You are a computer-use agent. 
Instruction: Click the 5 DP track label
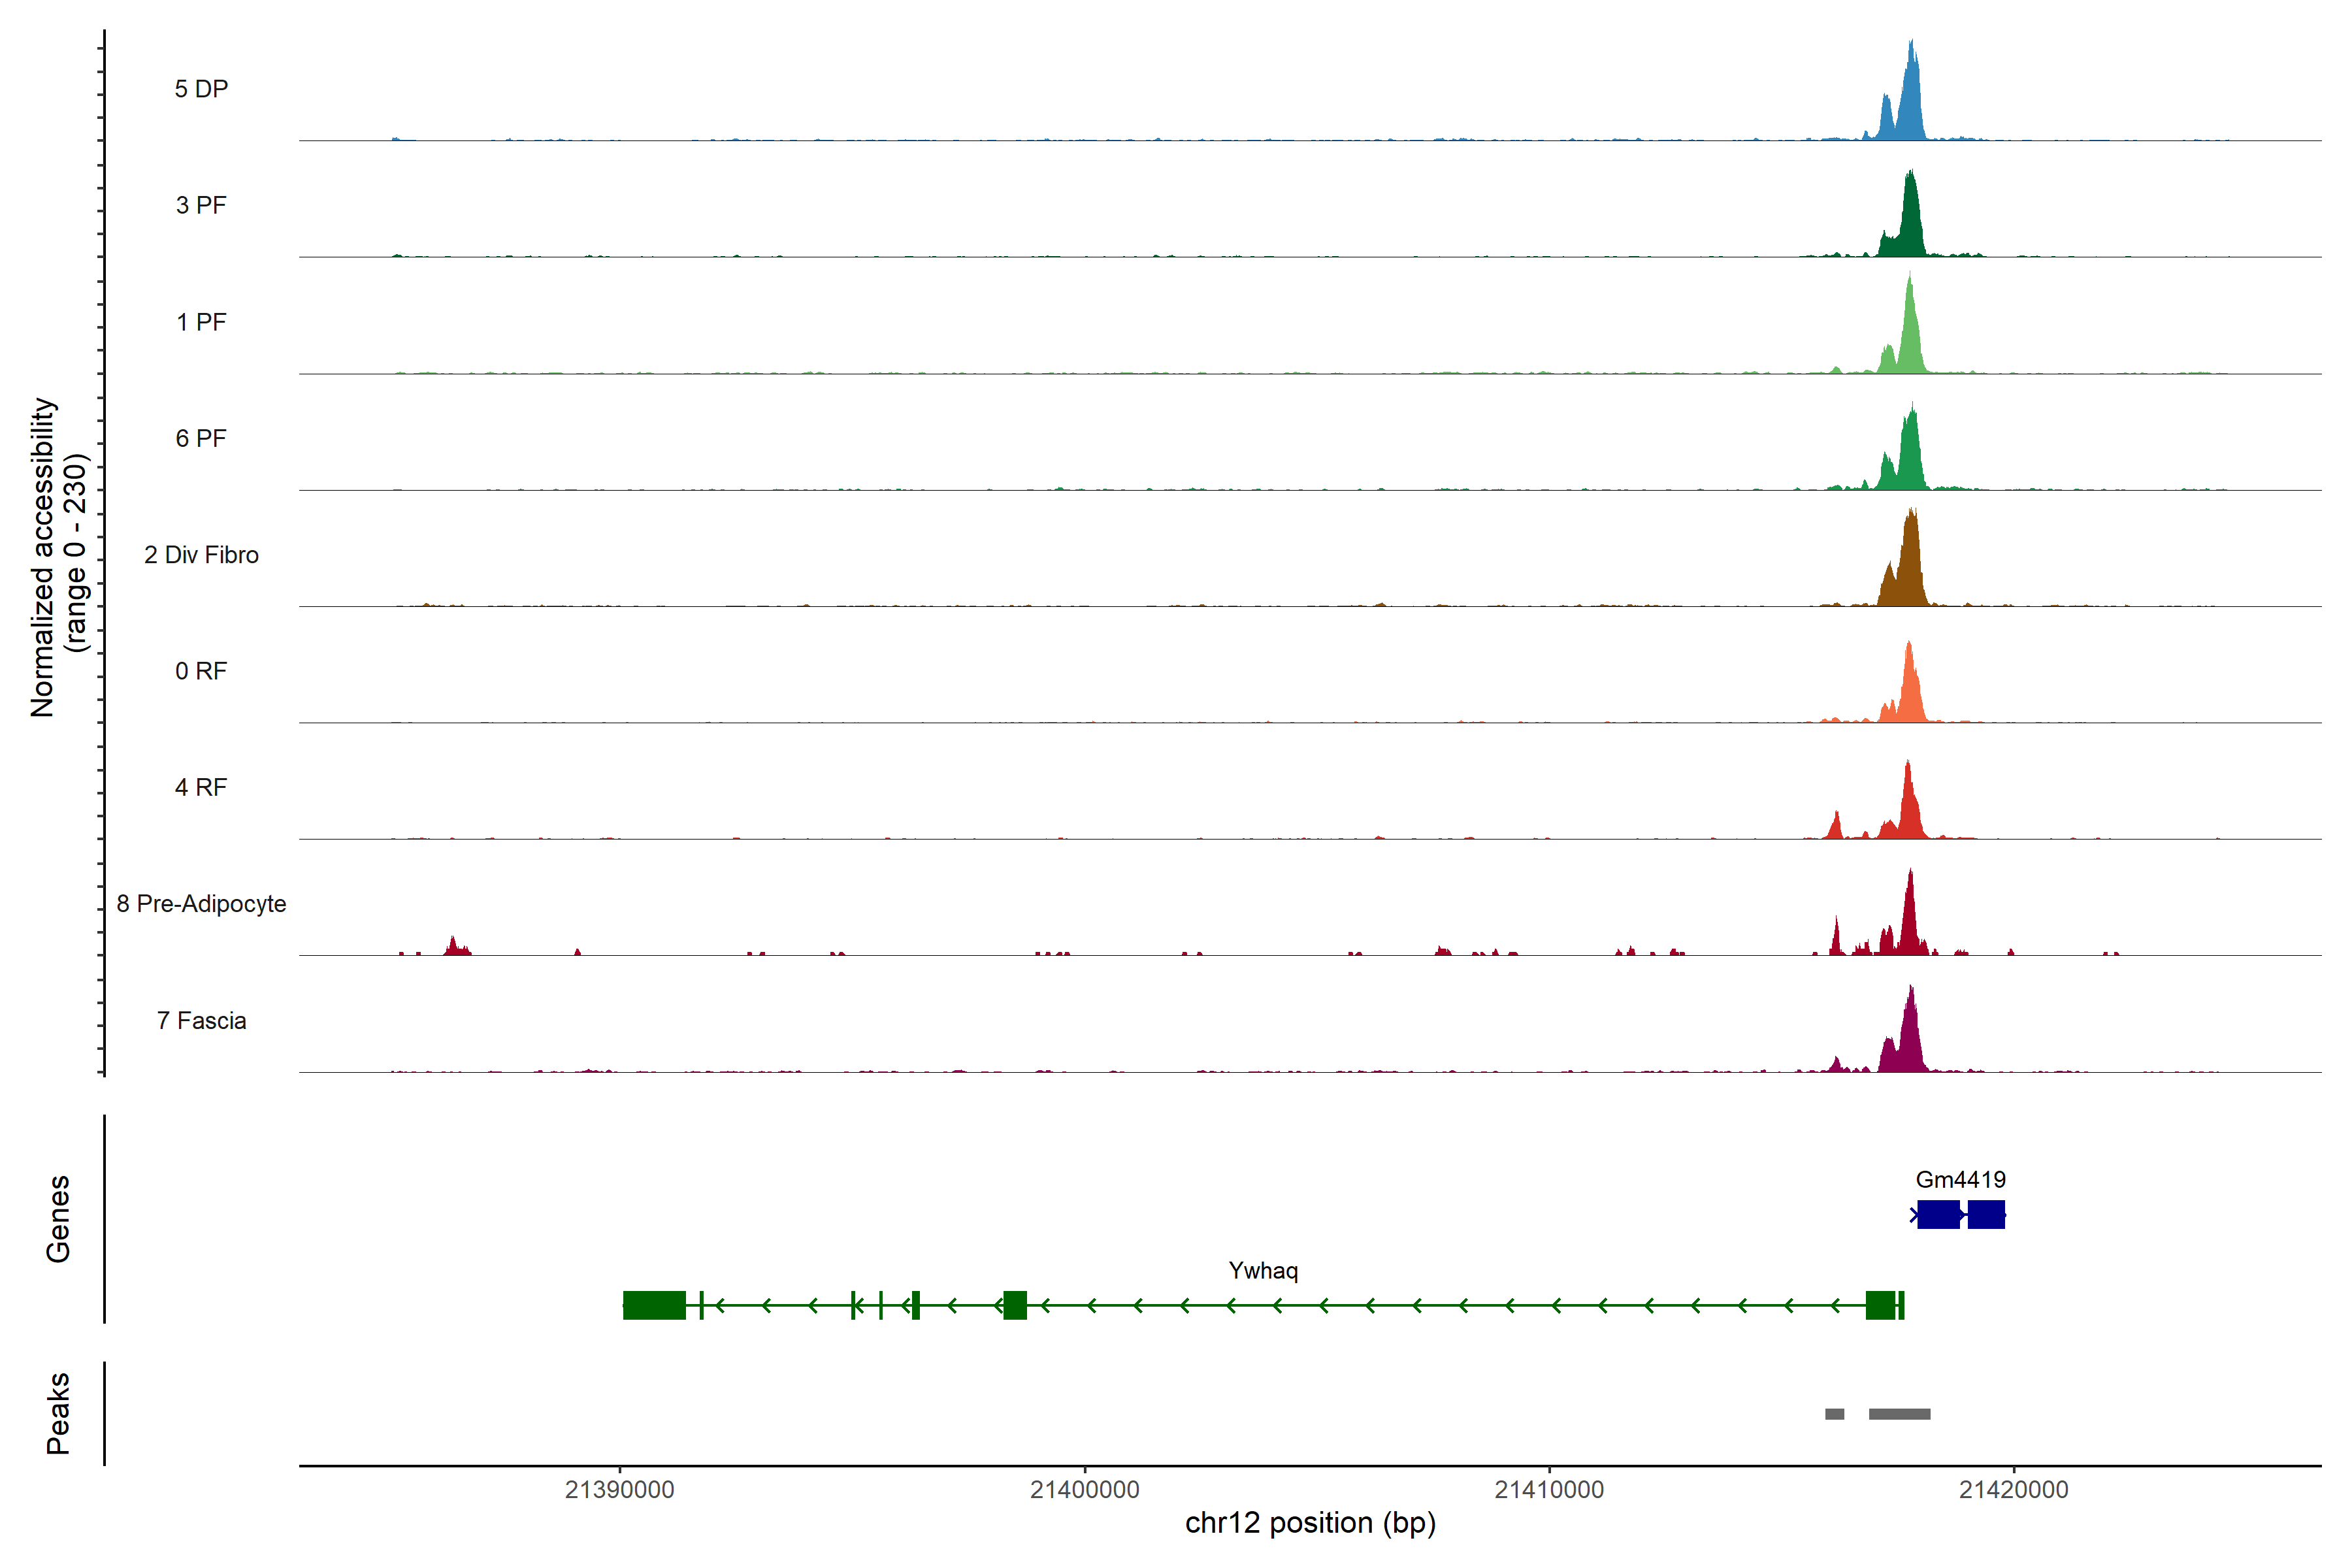point(201,89)
